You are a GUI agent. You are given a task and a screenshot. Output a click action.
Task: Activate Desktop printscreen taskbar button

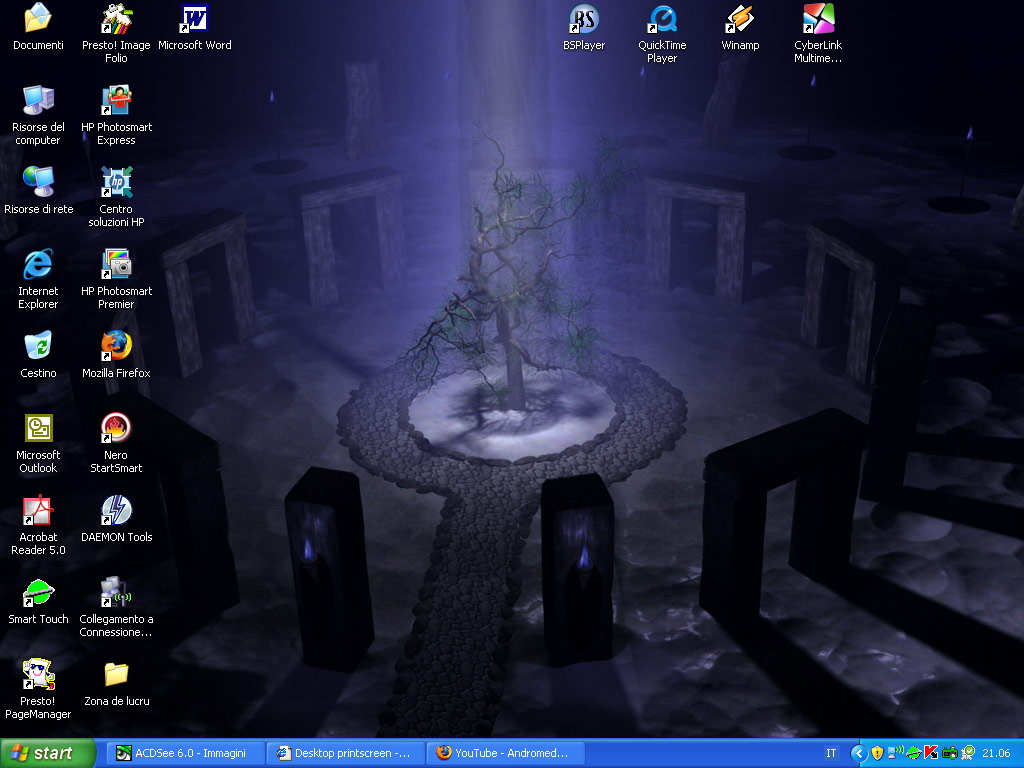[345, 753]
